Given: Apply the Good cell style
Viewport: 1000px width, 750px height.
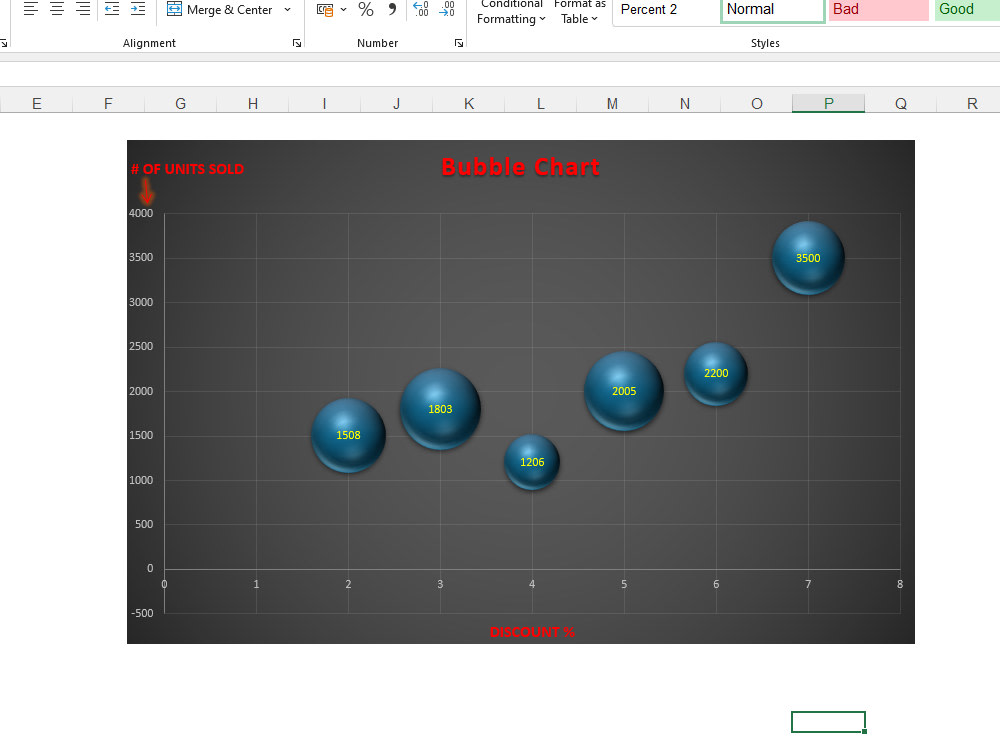Looking at the screenshot, I should coord(967,10).
